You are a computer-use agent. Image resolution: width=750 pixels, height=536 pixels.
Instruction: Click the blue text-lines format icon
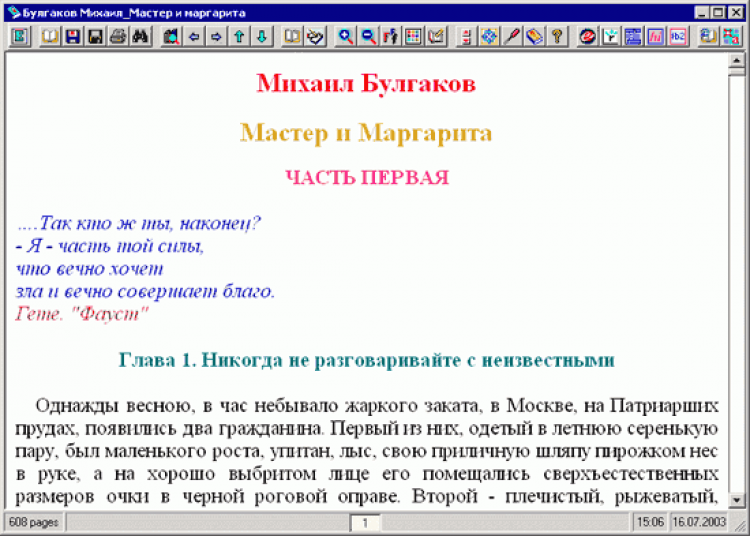[x=633, y=36]
